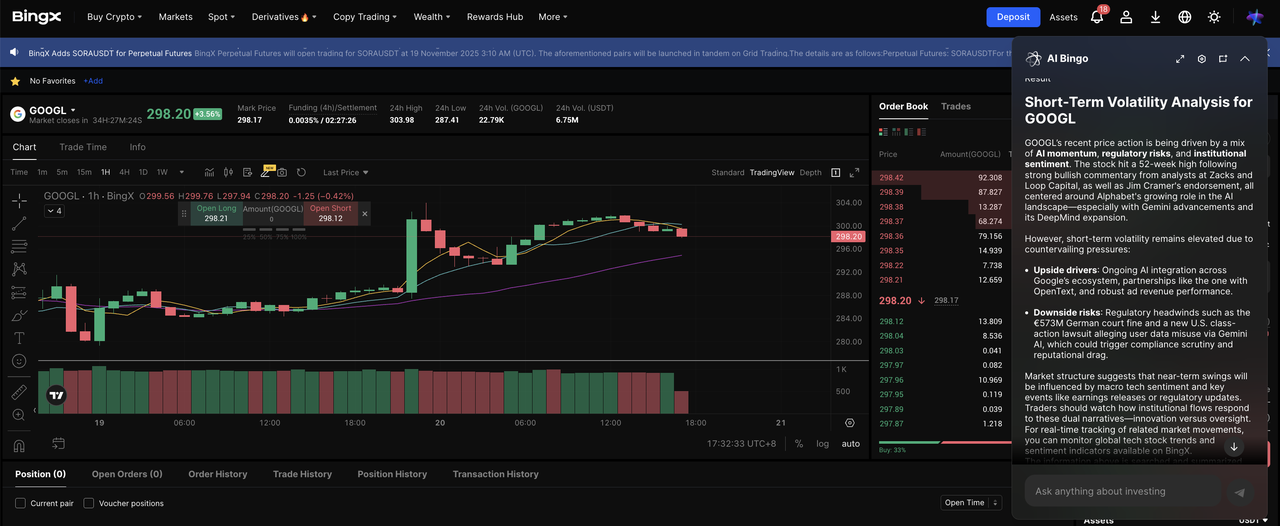Open AI Bingo settings icon
1280x526 pixels.
point(1202,59)
